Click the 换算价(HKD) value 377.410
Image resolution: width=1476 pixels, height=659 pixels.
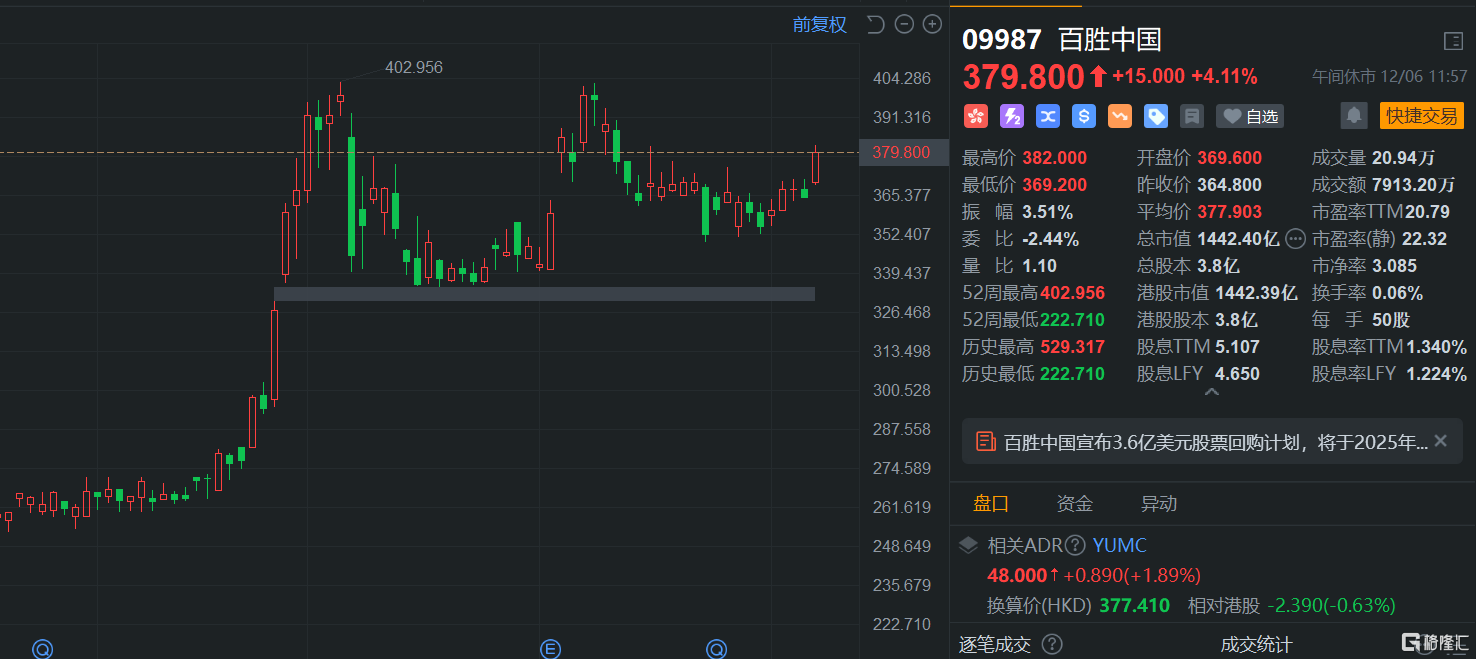coord(1134,605)
